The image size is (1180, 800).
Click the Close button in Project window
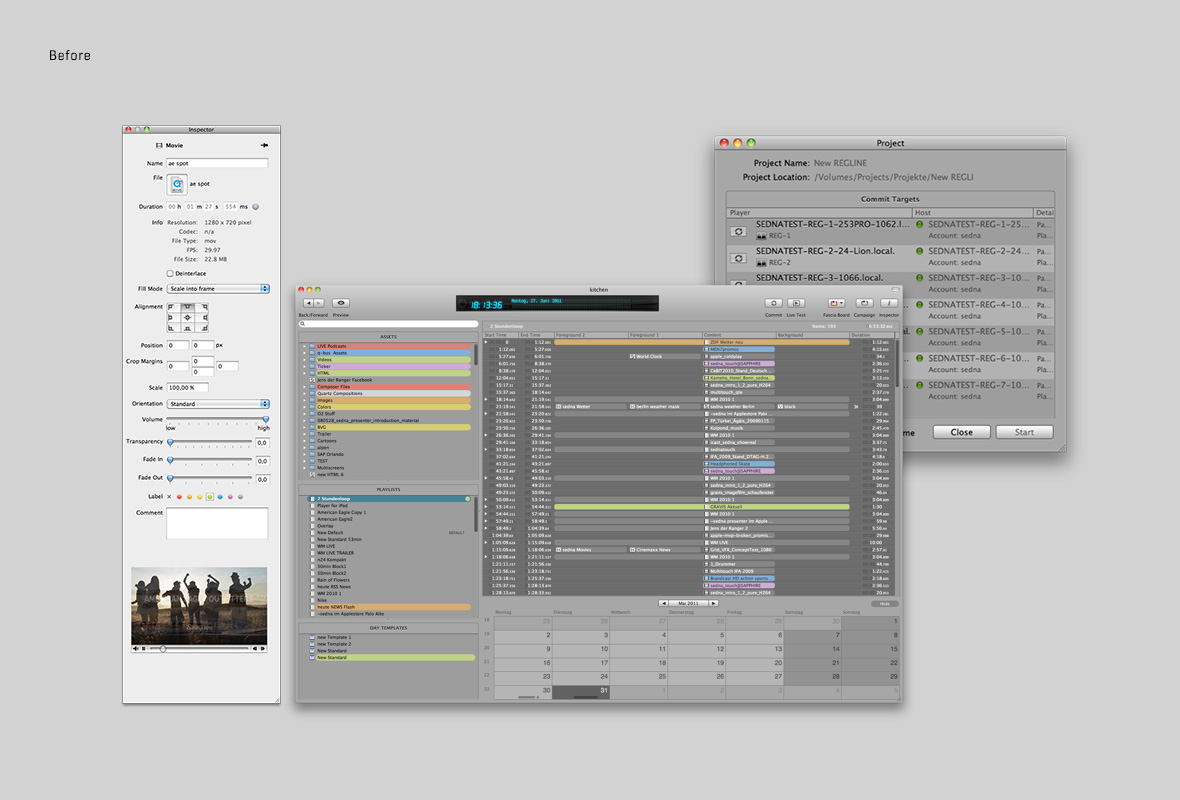point(961,432)
